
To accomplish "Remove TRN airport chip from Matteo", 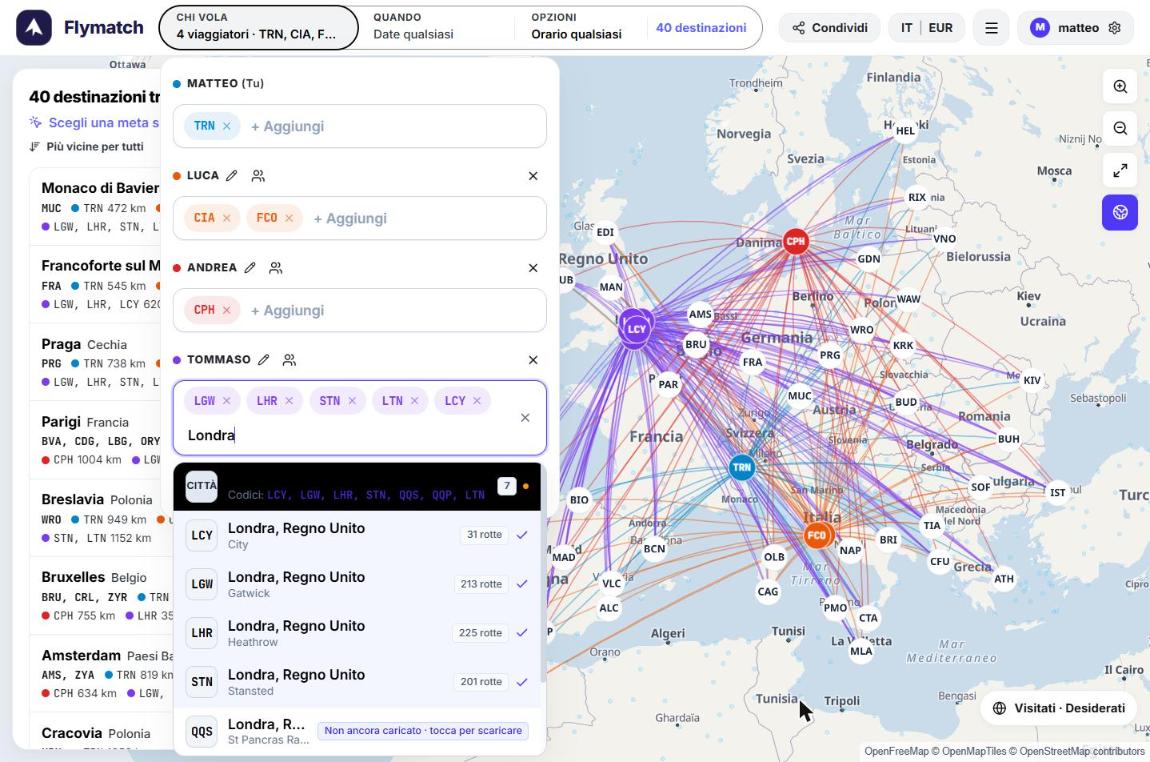I will pos(227,126).
